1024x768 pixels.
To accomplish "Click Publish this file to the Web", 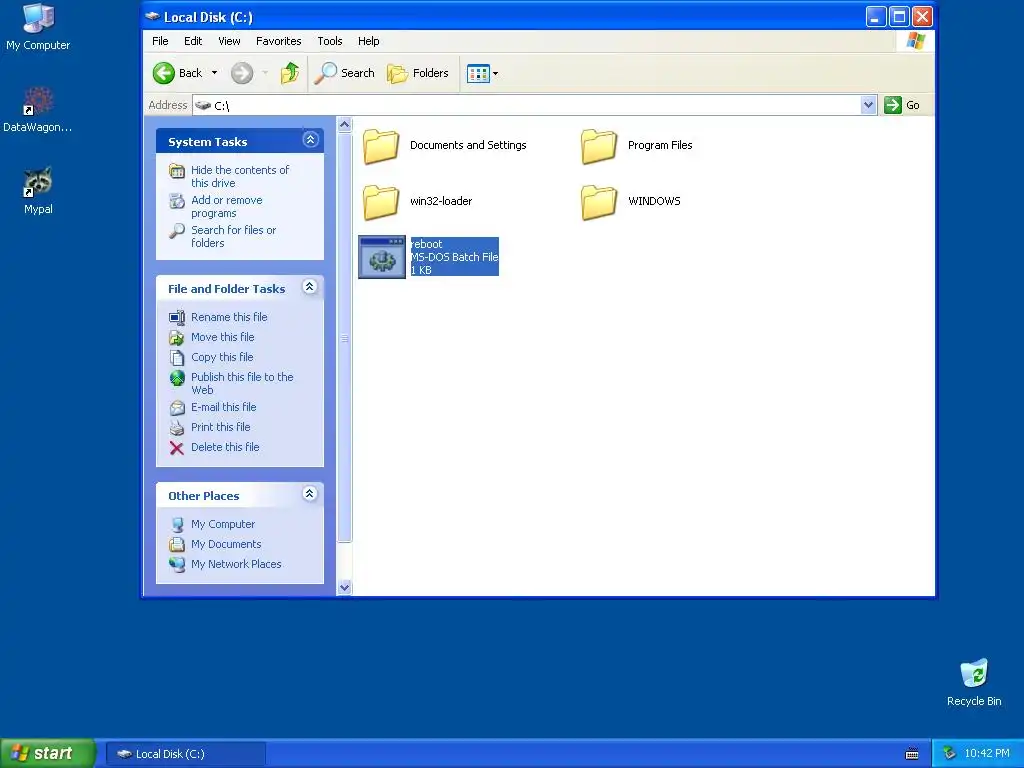I will pos(242,383).
